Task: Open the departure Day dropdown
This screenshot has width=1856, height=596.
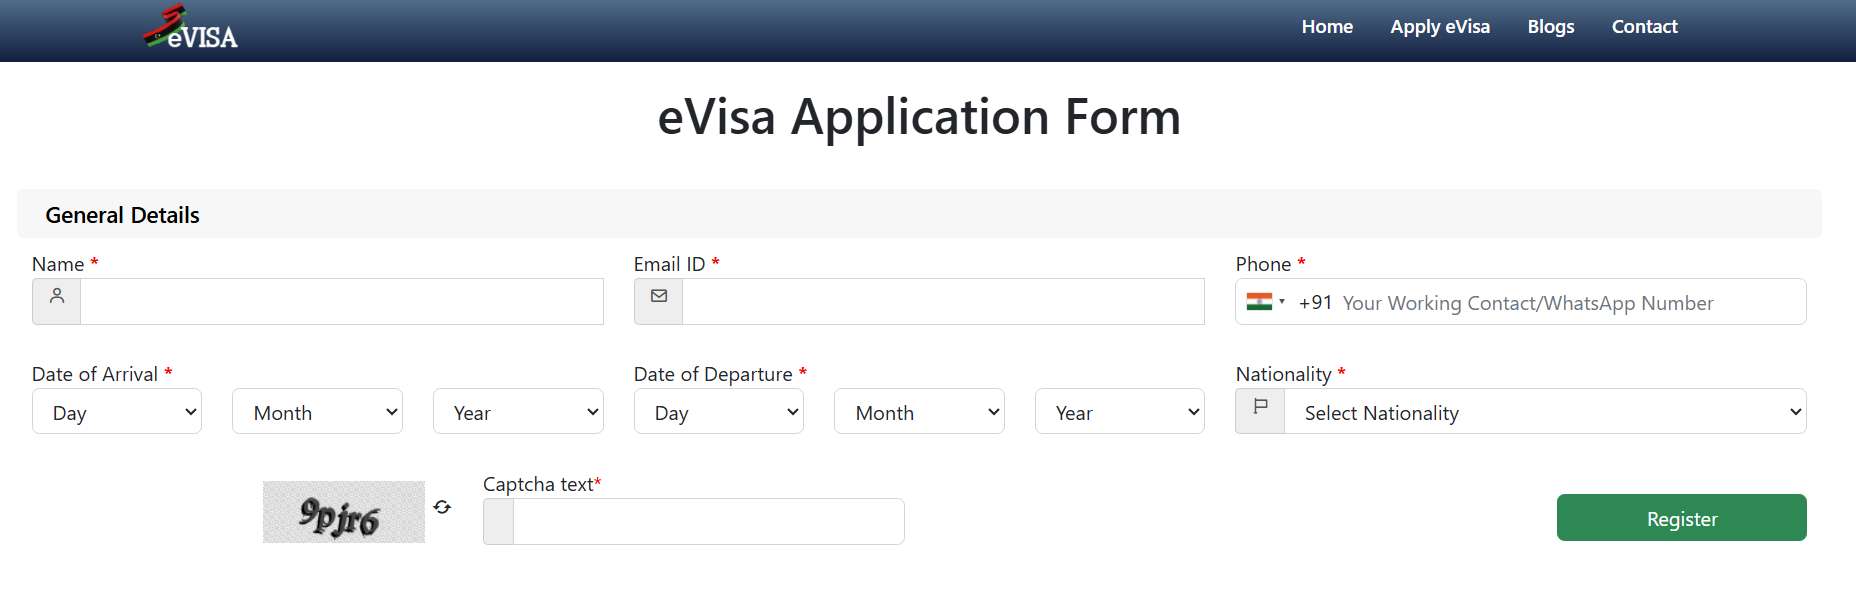Action: click(719, 411)
